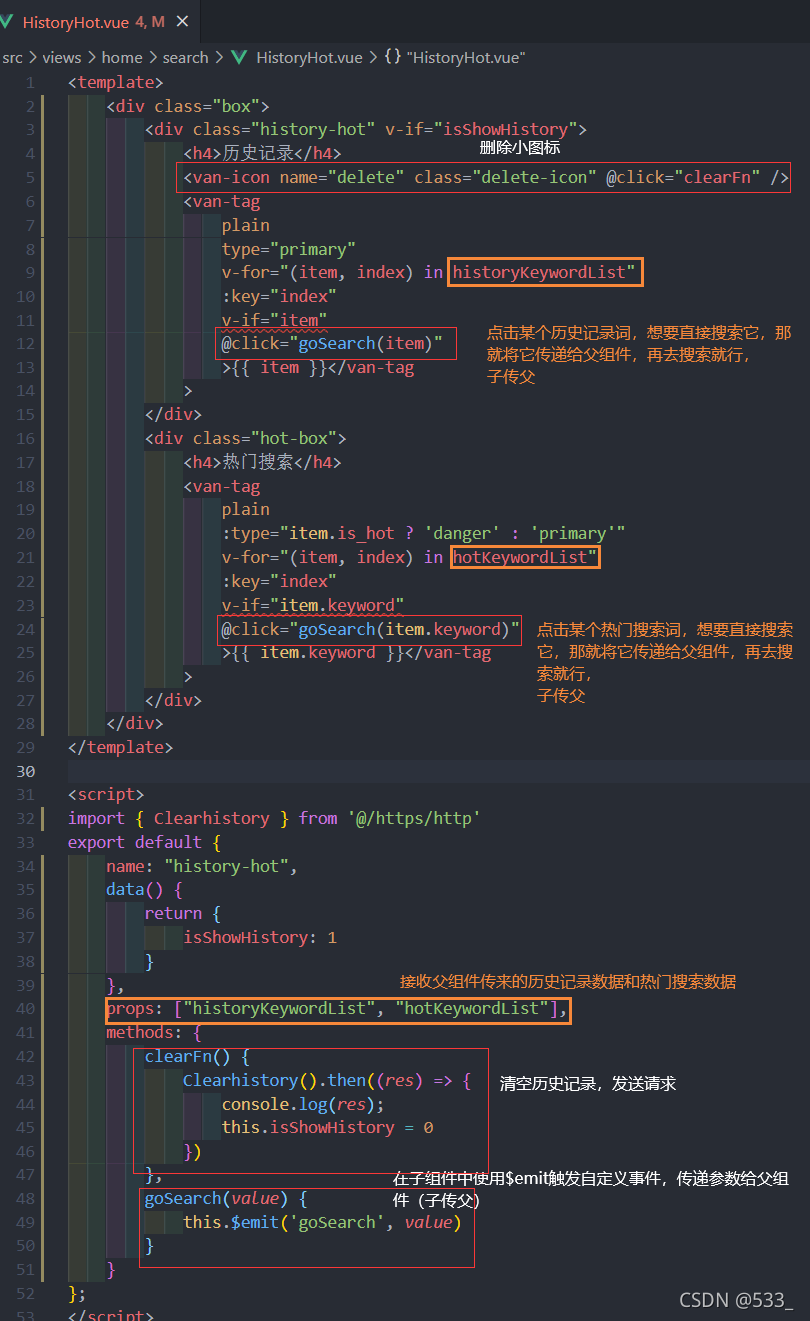Viewport: 810px width, 1321px height.
Task: Click isShowHistory: 1 on line 37
Action: tap(260, 938)
